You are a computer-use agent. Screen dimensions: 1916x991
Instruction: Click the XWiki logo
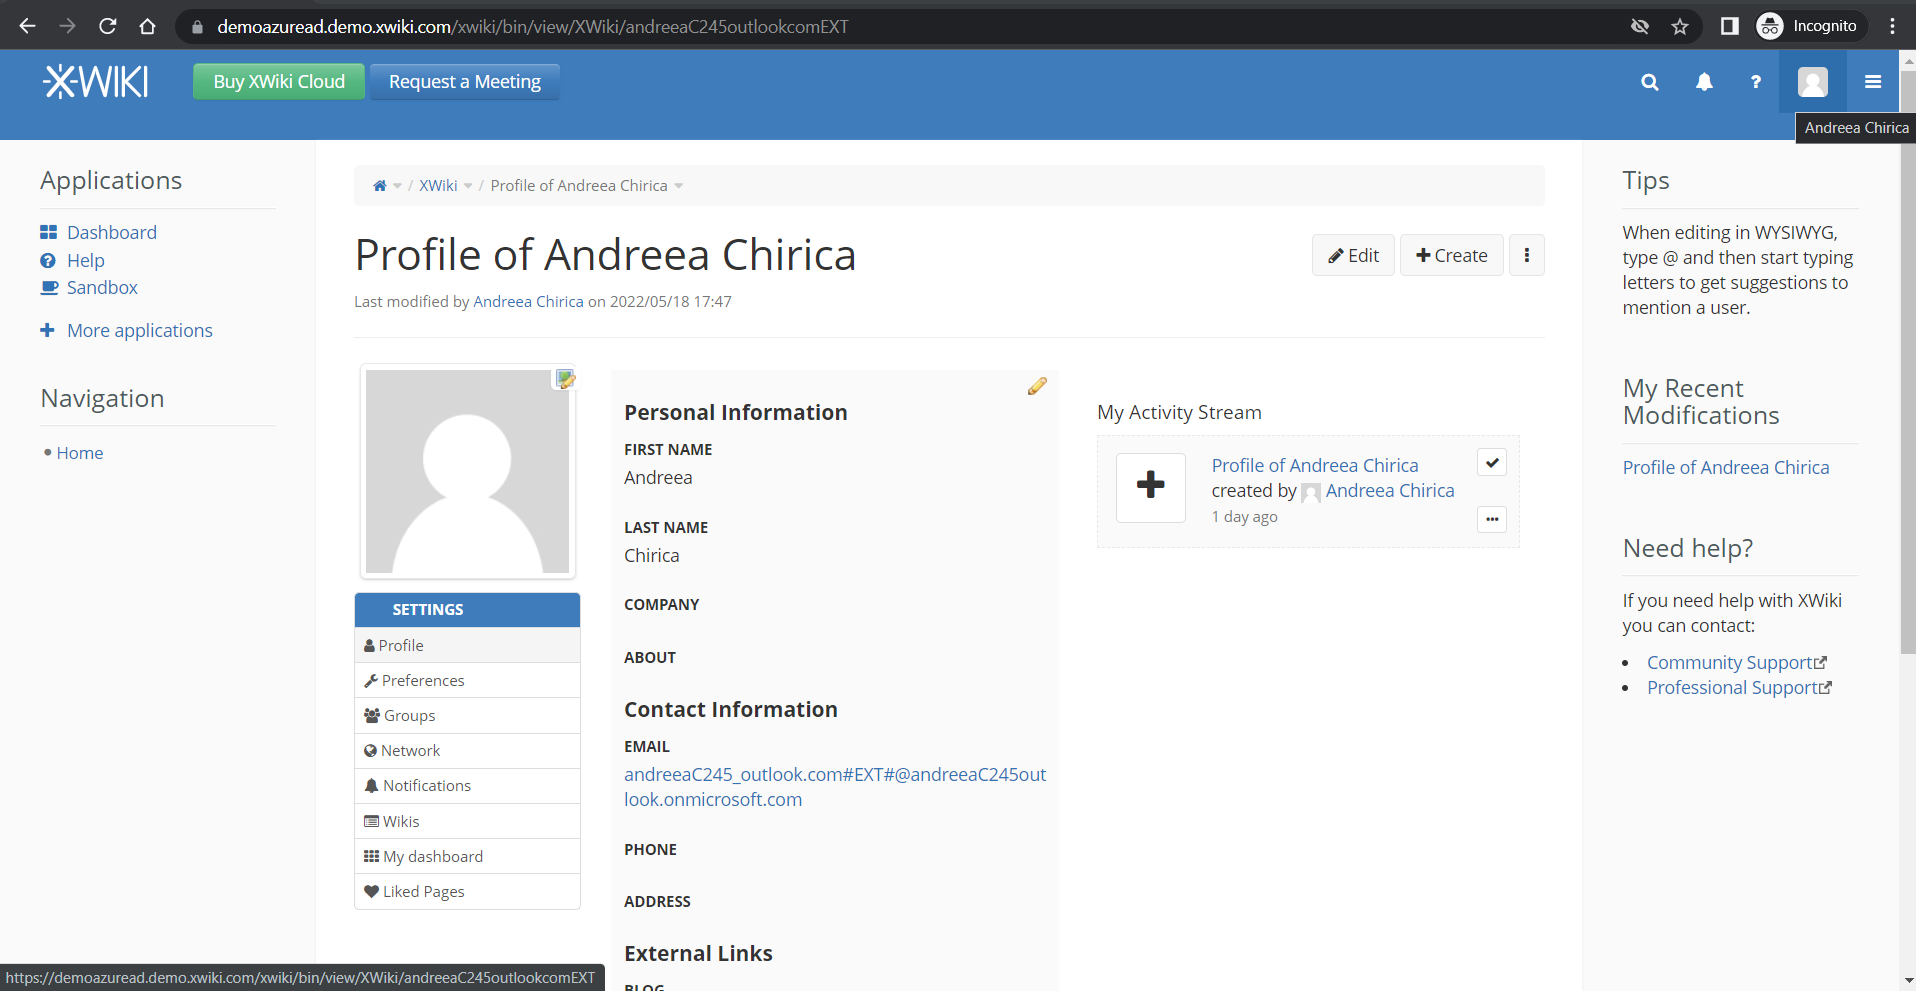(96, 81)
